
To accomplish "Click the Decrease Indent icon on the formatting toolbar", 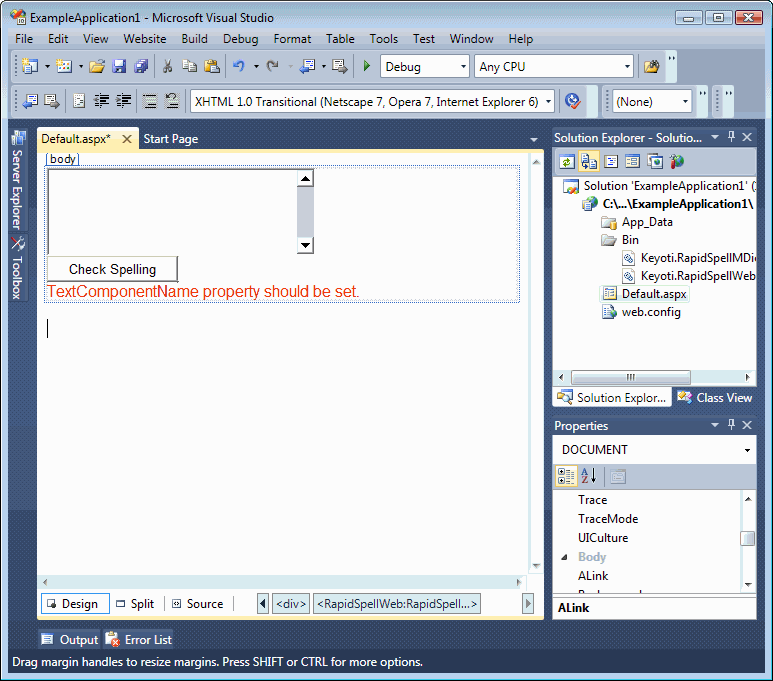I will pos(102,101).
